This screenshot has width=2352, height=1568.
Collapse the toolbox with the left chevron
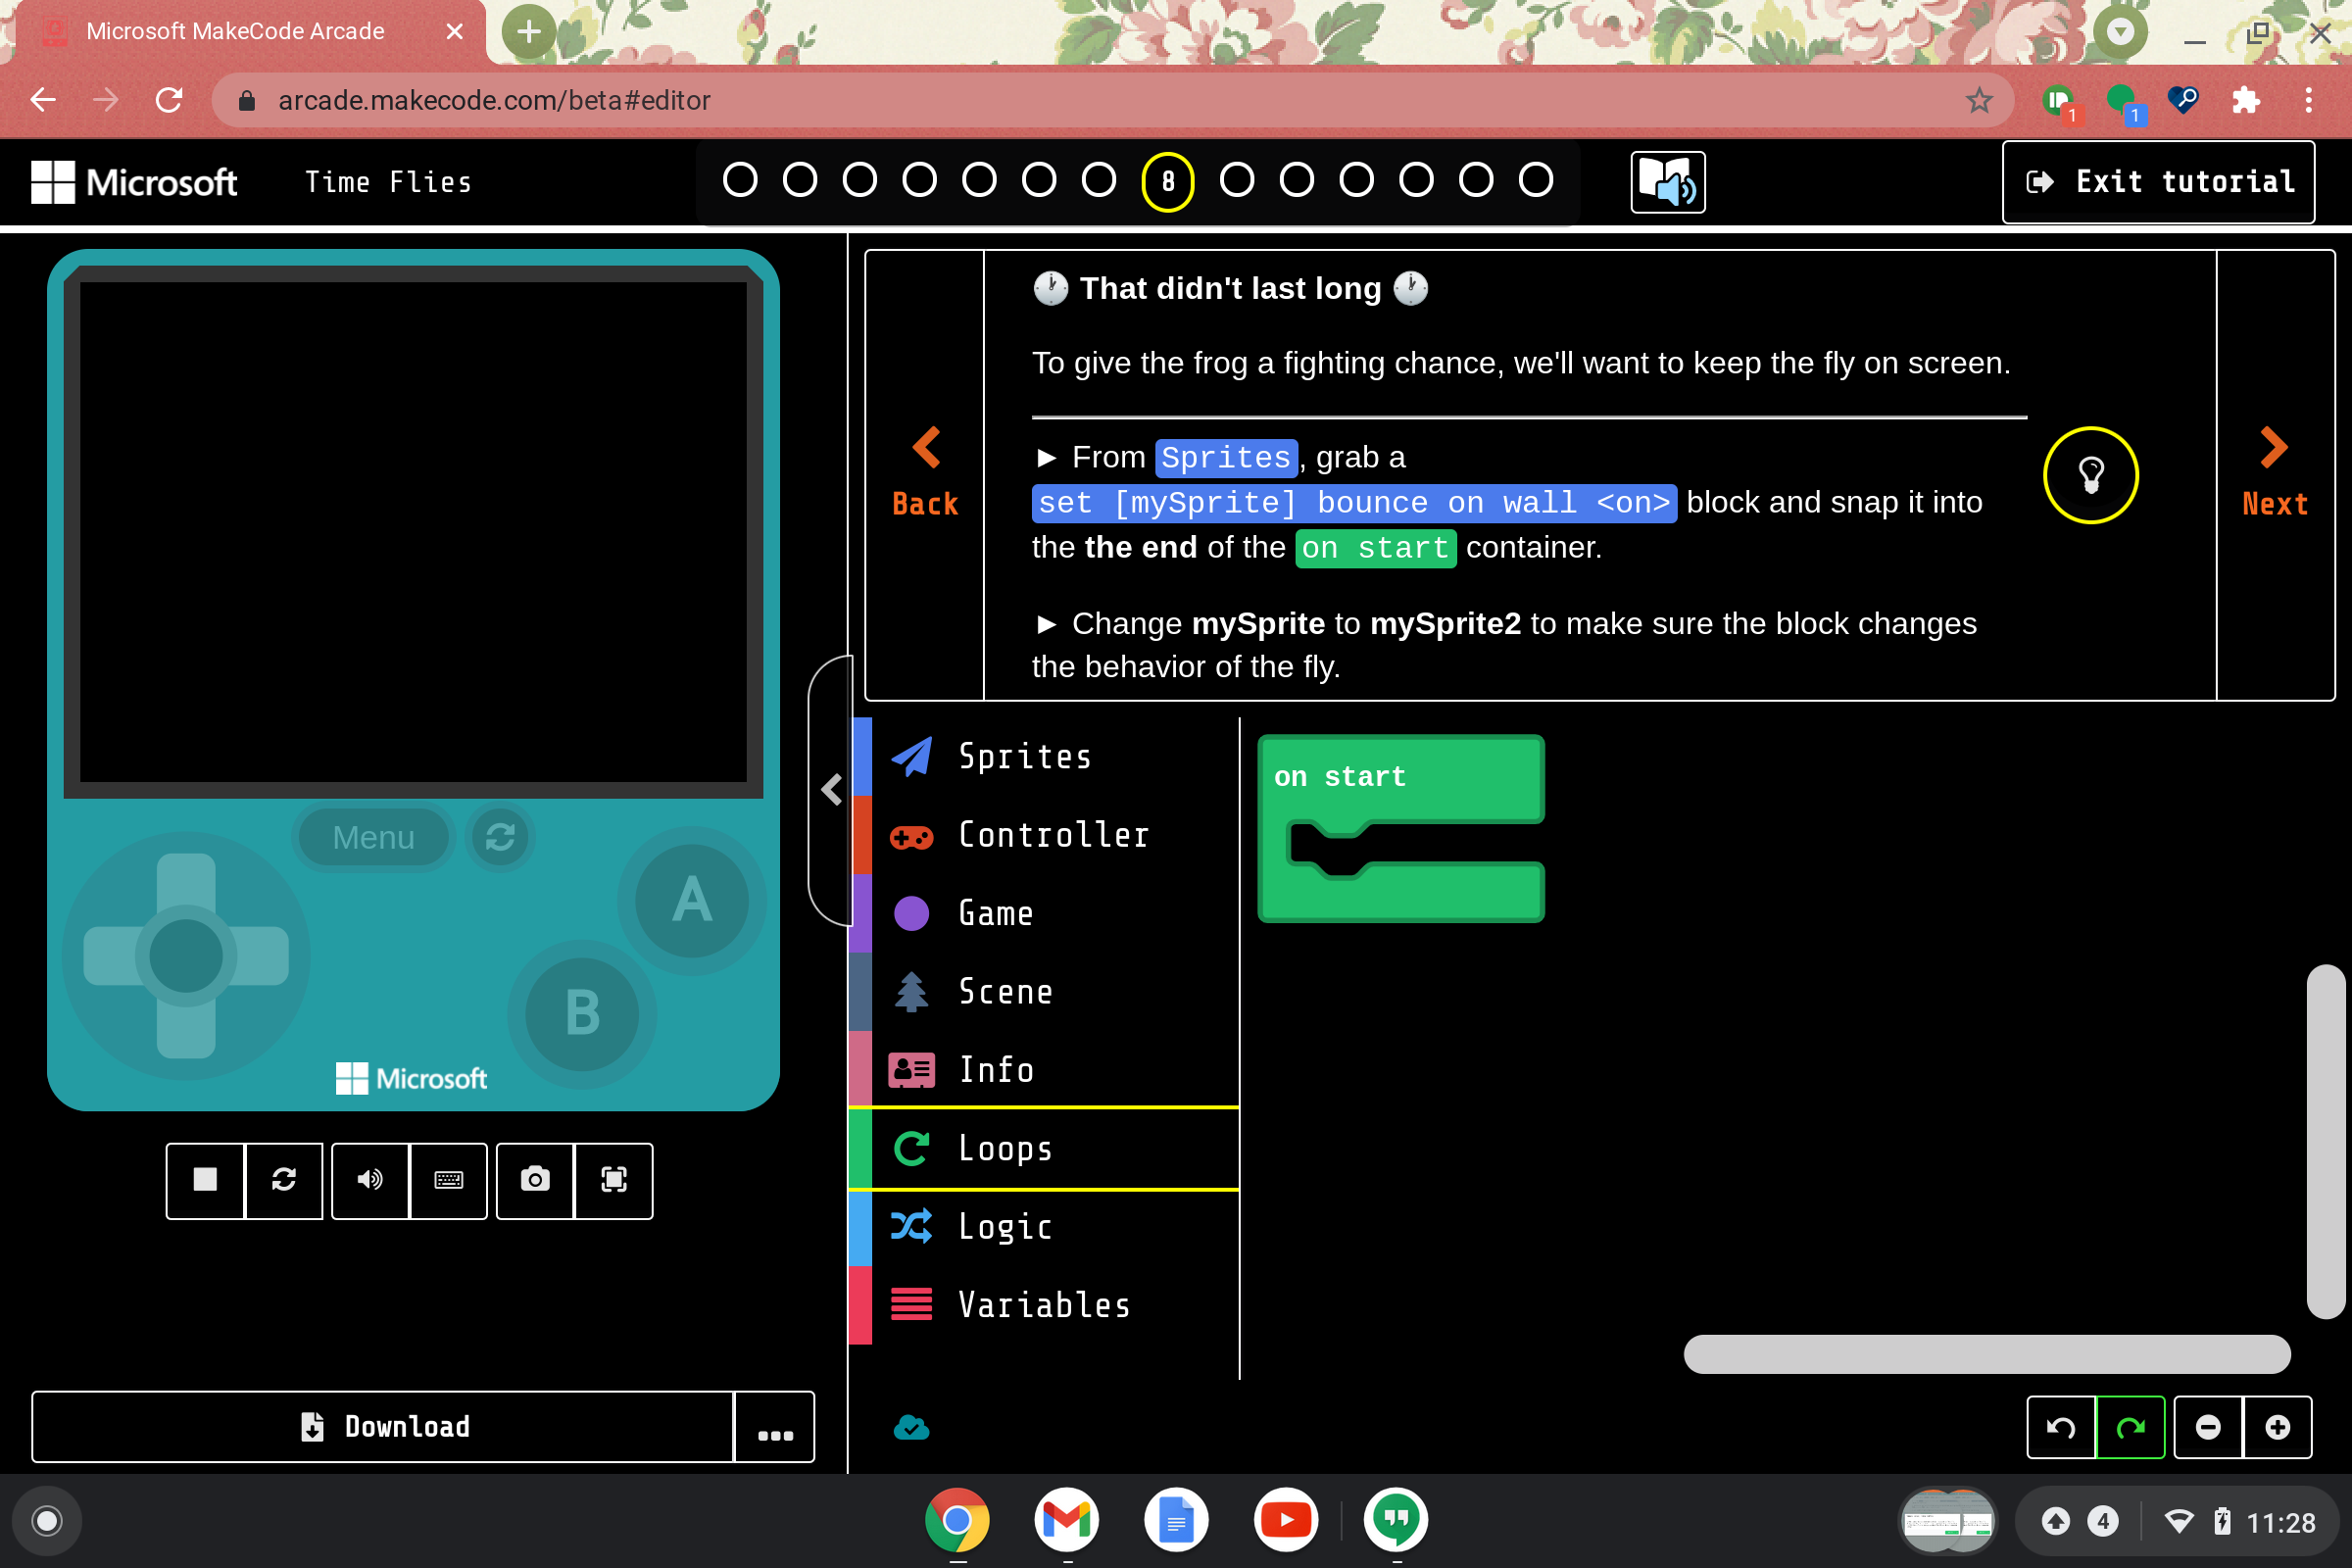tap(831, 790)
